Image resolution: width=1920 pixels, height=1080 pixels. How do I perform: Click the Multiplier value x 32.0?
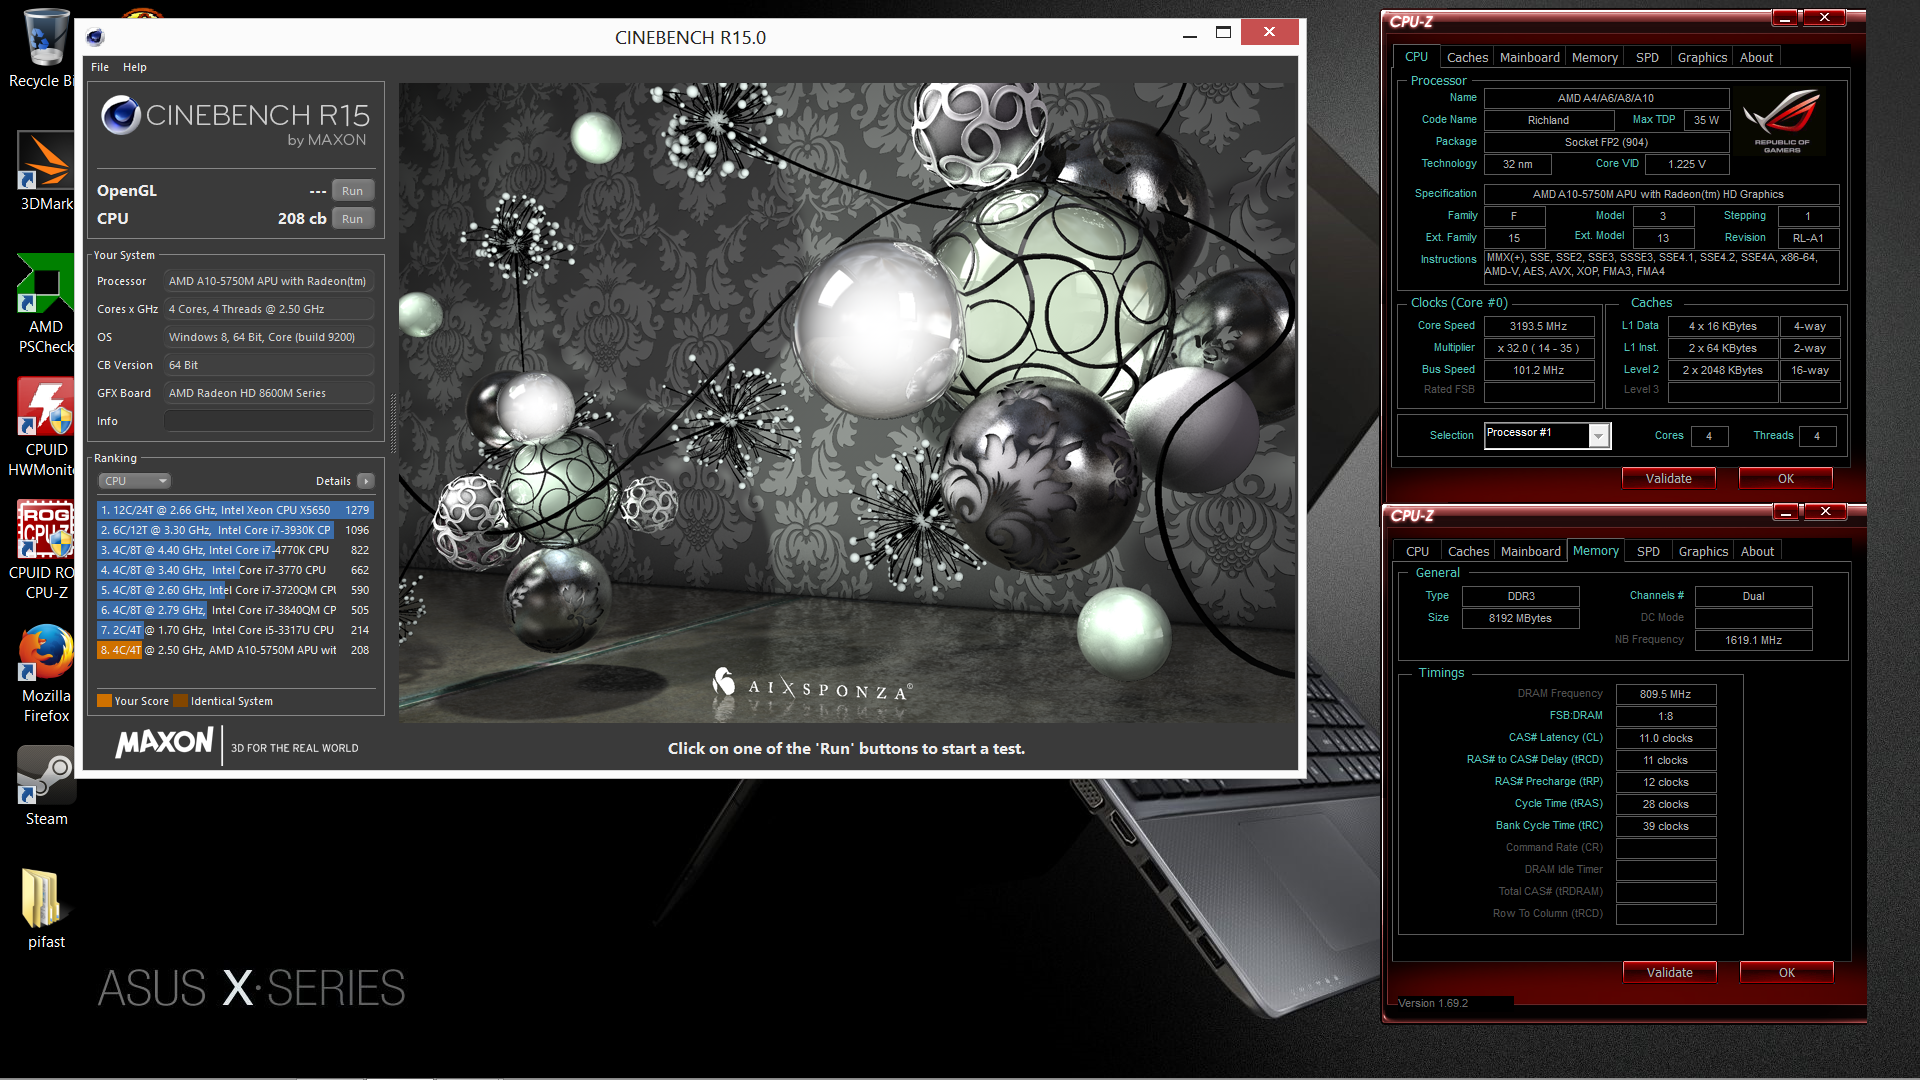tap(1538, 349)
